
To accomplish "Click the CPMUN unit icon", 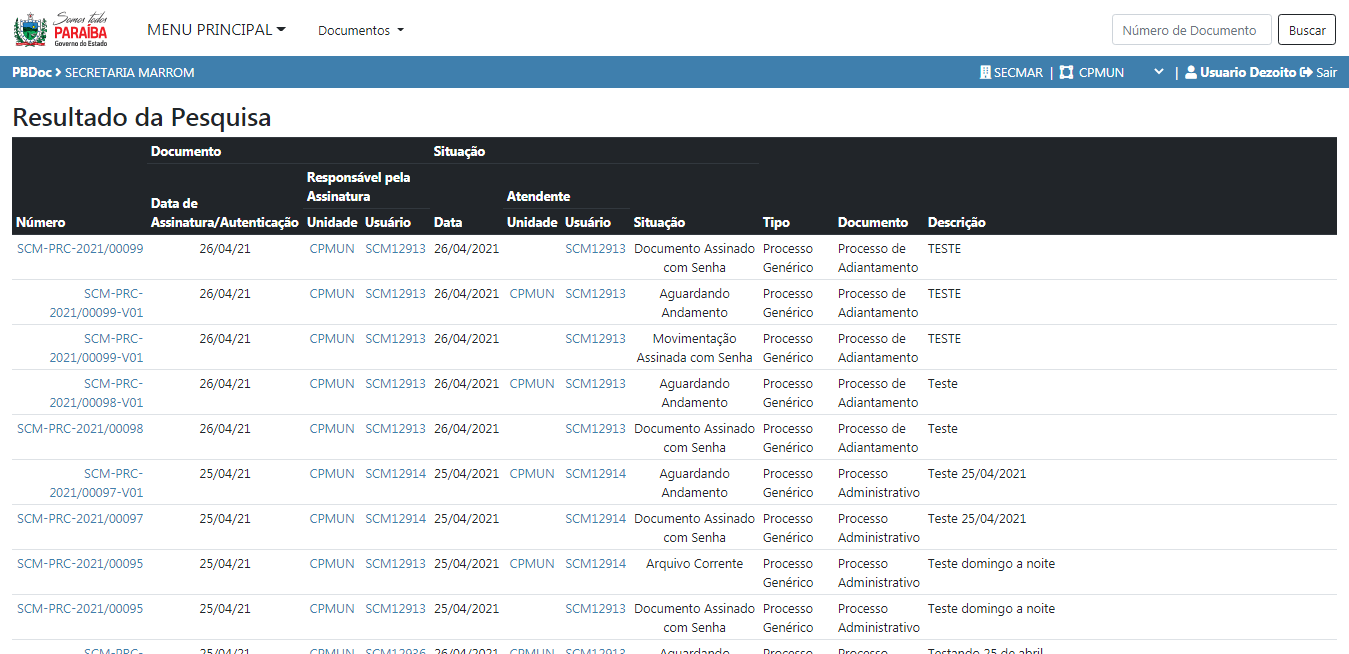I will 1066,73.
